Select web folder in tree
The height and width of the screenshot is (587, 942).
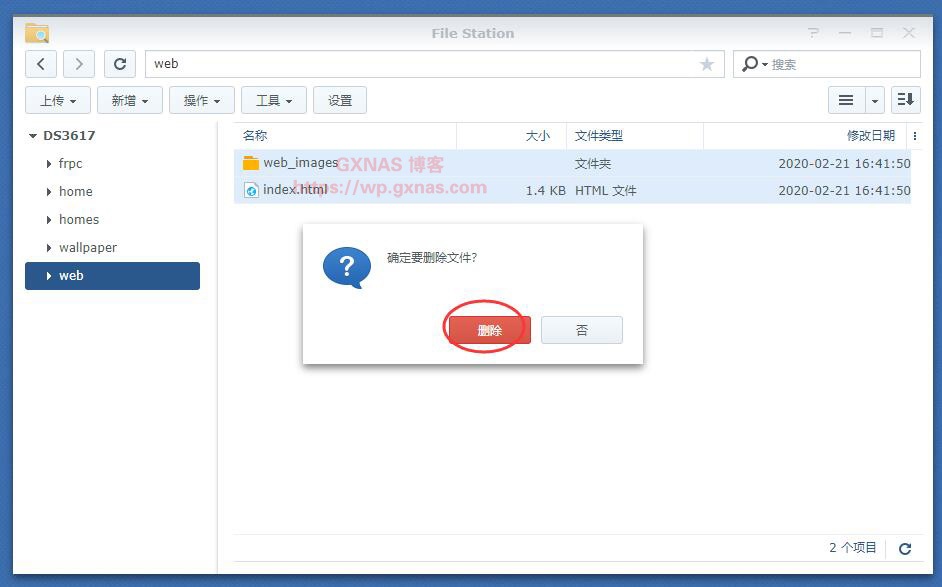pos(112,276)
